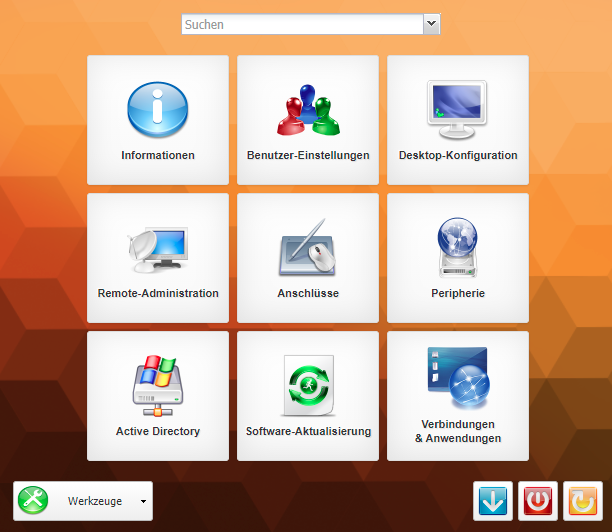The image size is (612, 532).
Task: Click the green wrench Werkzeuge icon
Action: tap(33, 501)
